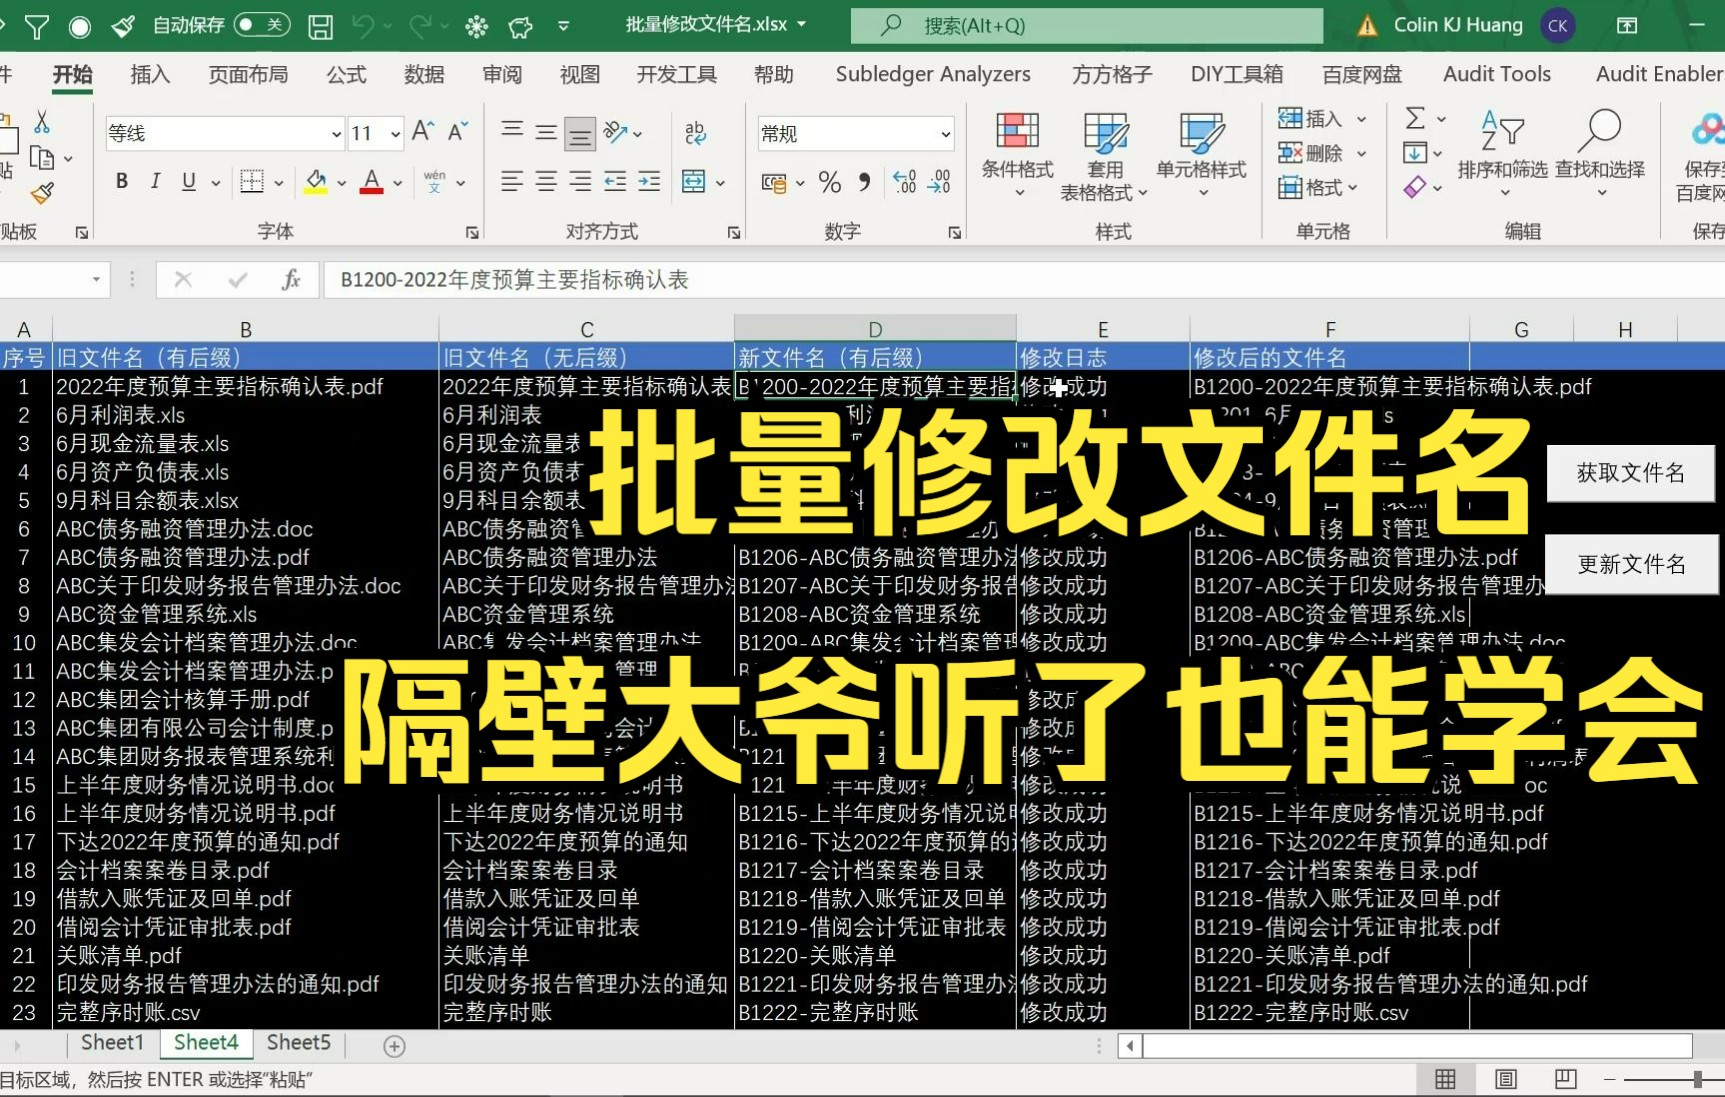Viewport: 1725px width, 1097px height.
Task: Open Font dialog launcher
Action: click(472, 232)
